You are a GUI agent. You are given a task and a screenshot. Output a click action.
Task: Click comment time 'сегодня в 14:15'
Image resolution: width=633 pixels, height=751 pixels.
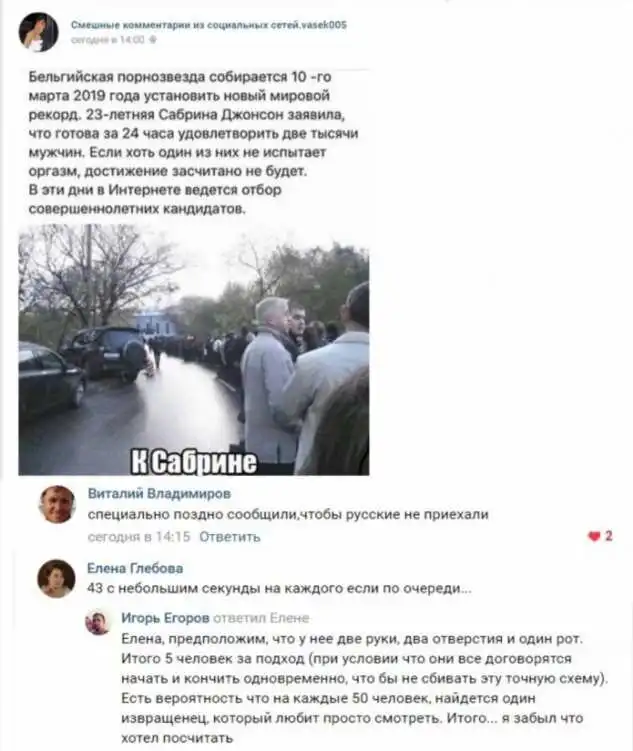pyautogui.click(x=139, y=536)
